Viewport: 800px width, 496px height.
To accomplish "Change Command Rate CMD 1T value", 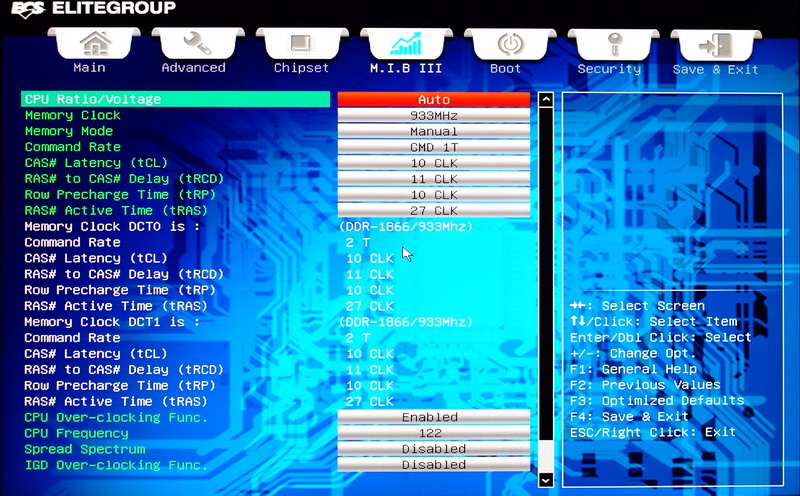I will (434, 147).
